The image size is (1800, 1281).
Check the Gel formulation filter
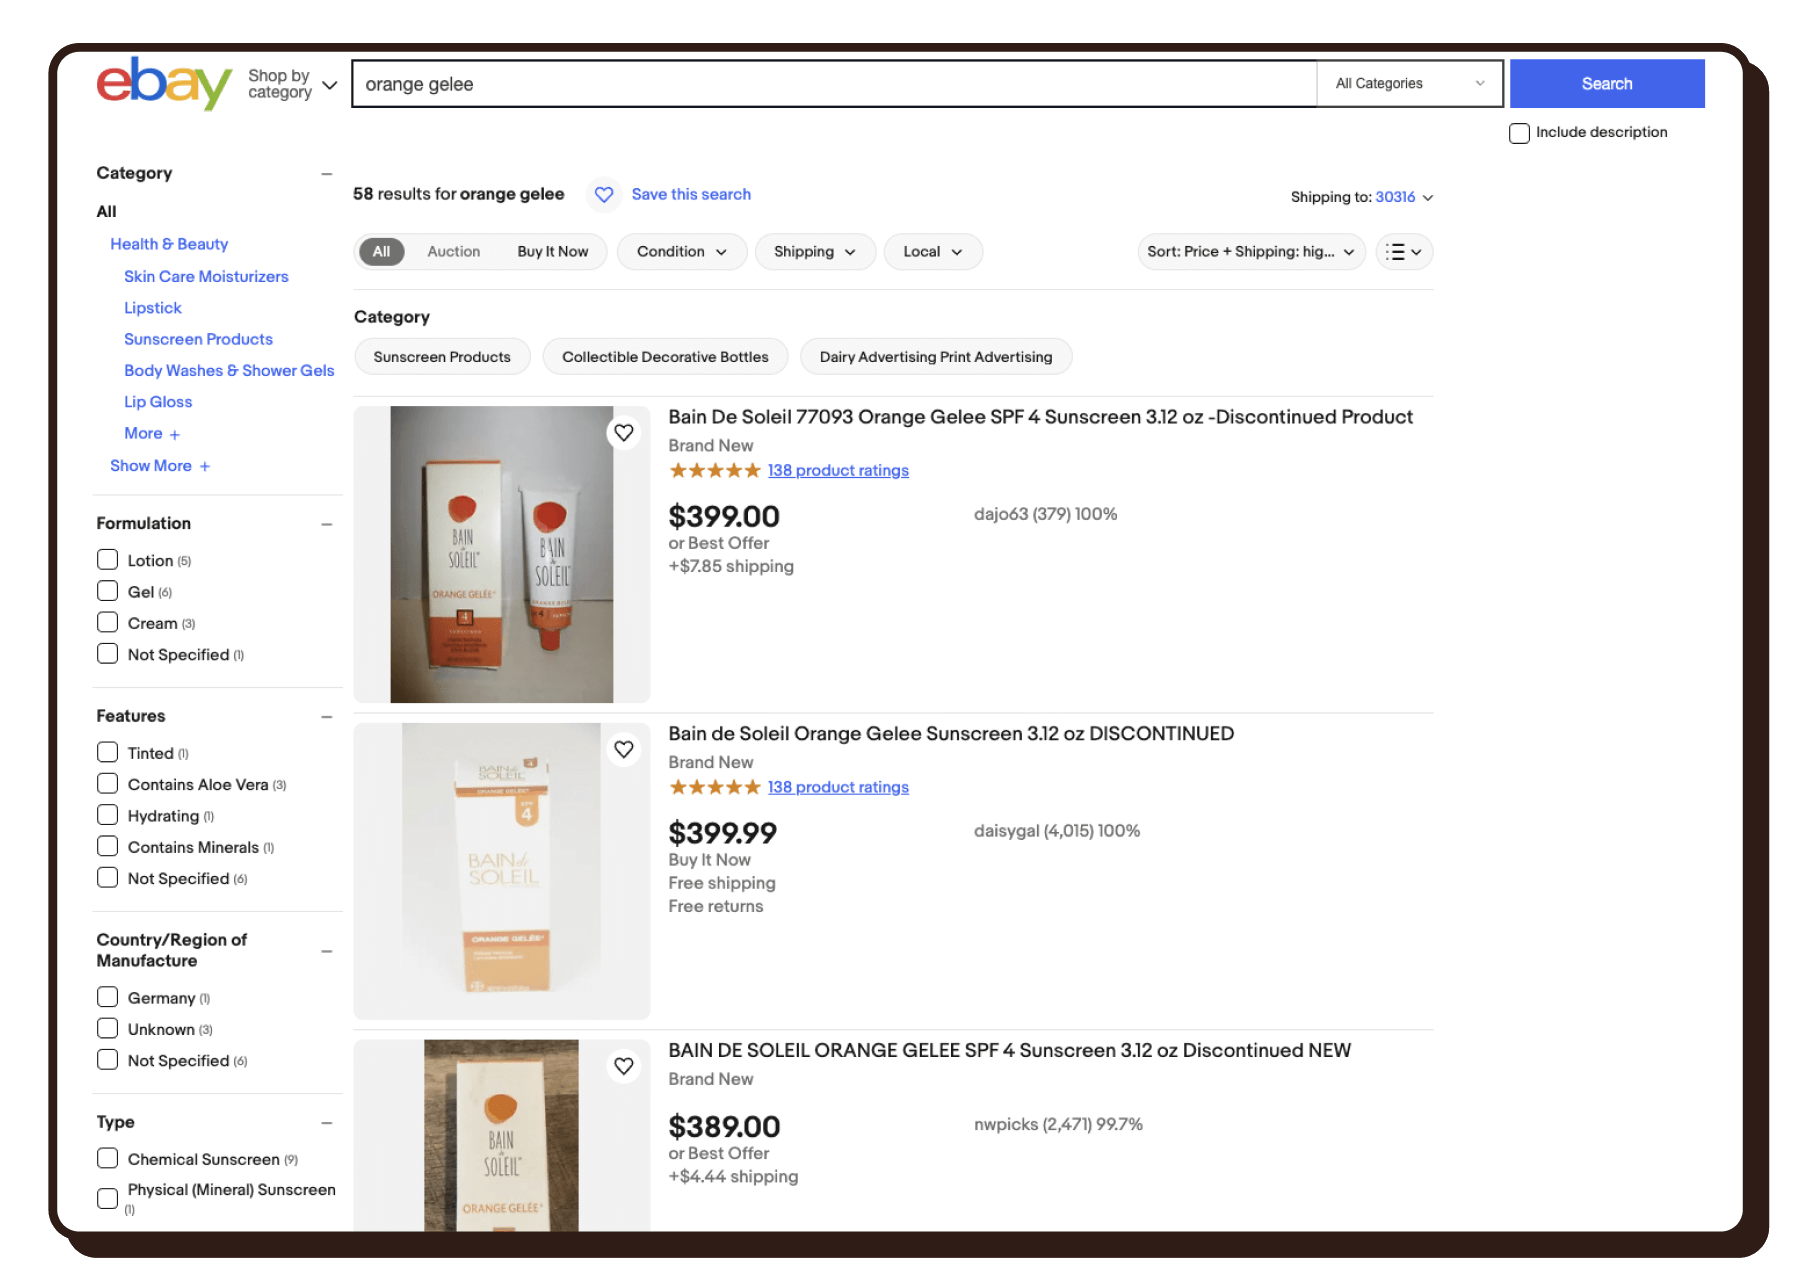tap(107, 591)
